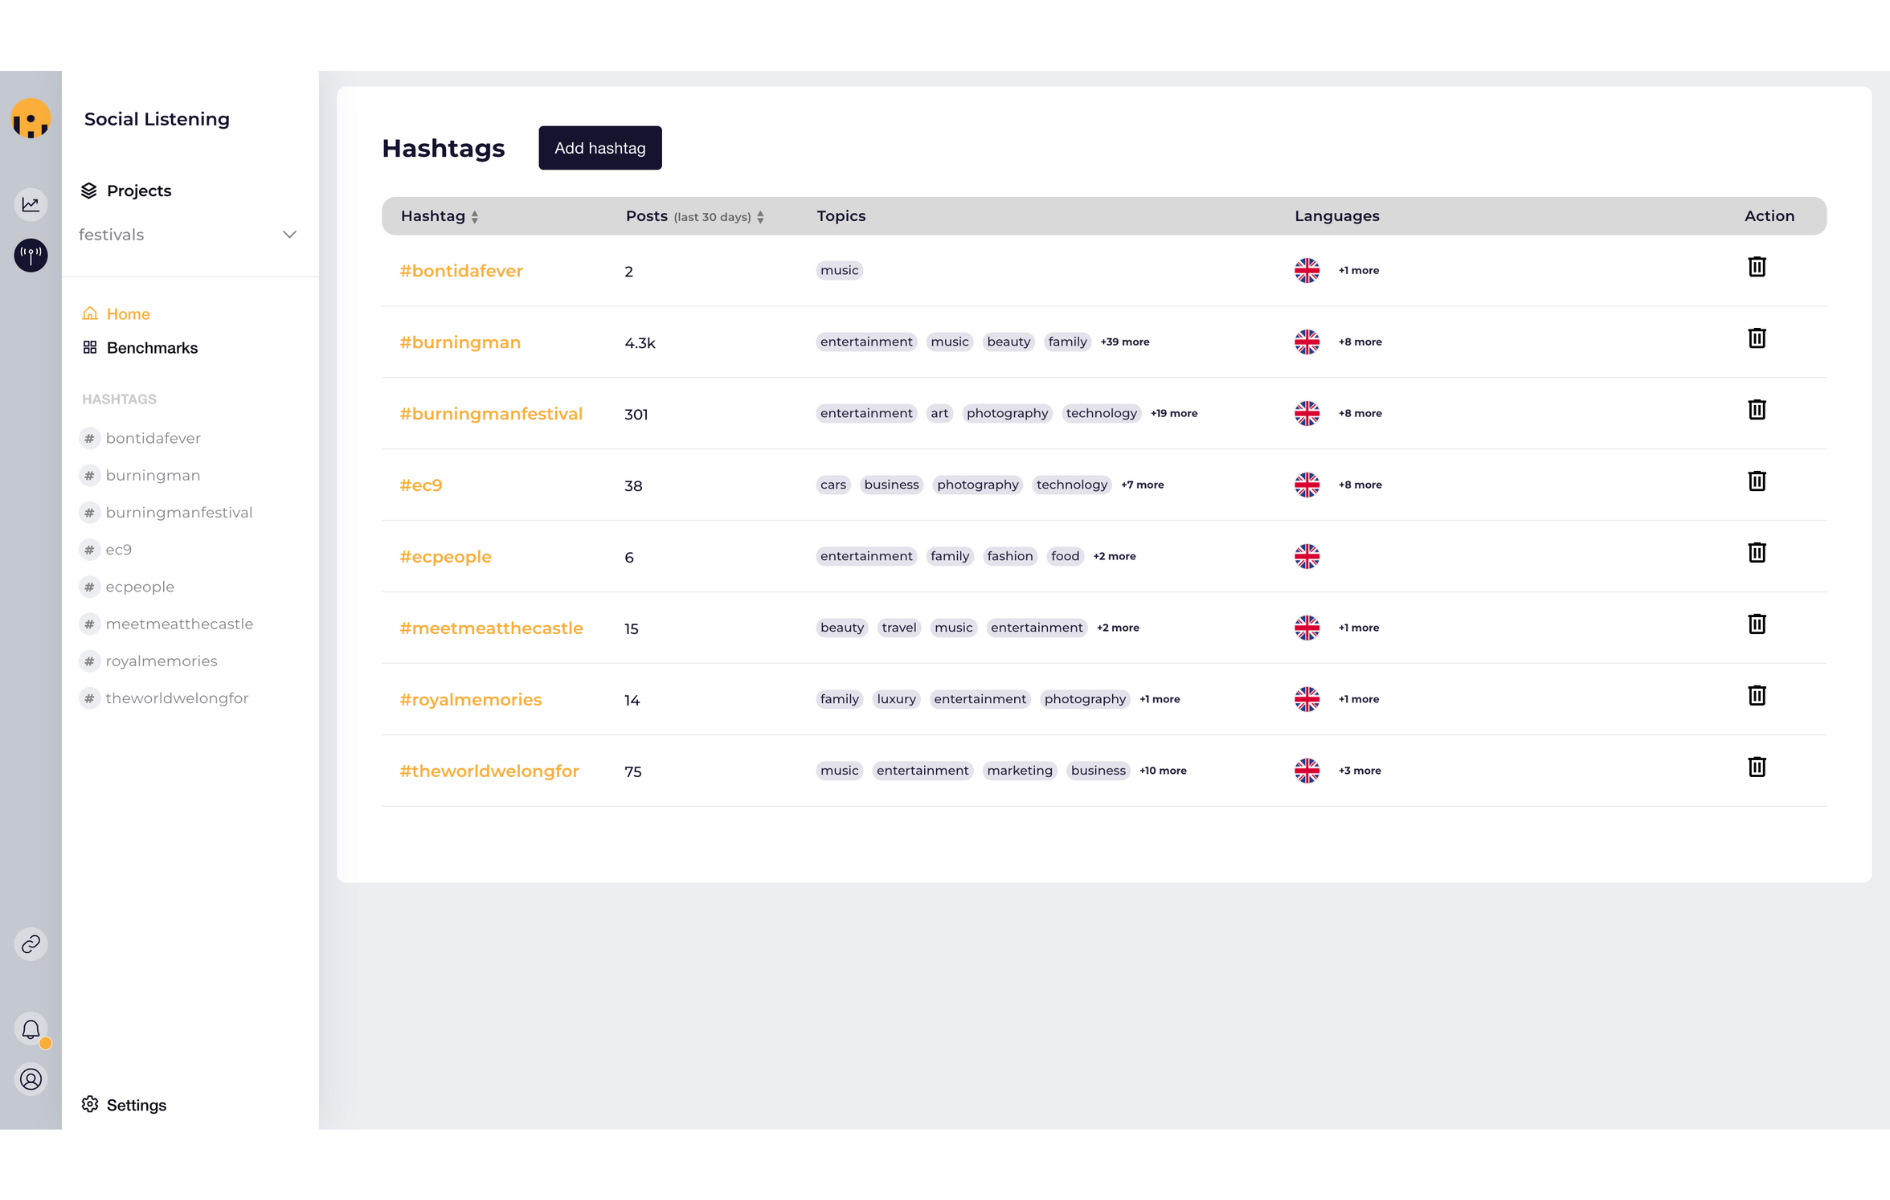
Task: Open the #ecpeople hashtag link
Action: coord(446,557)
